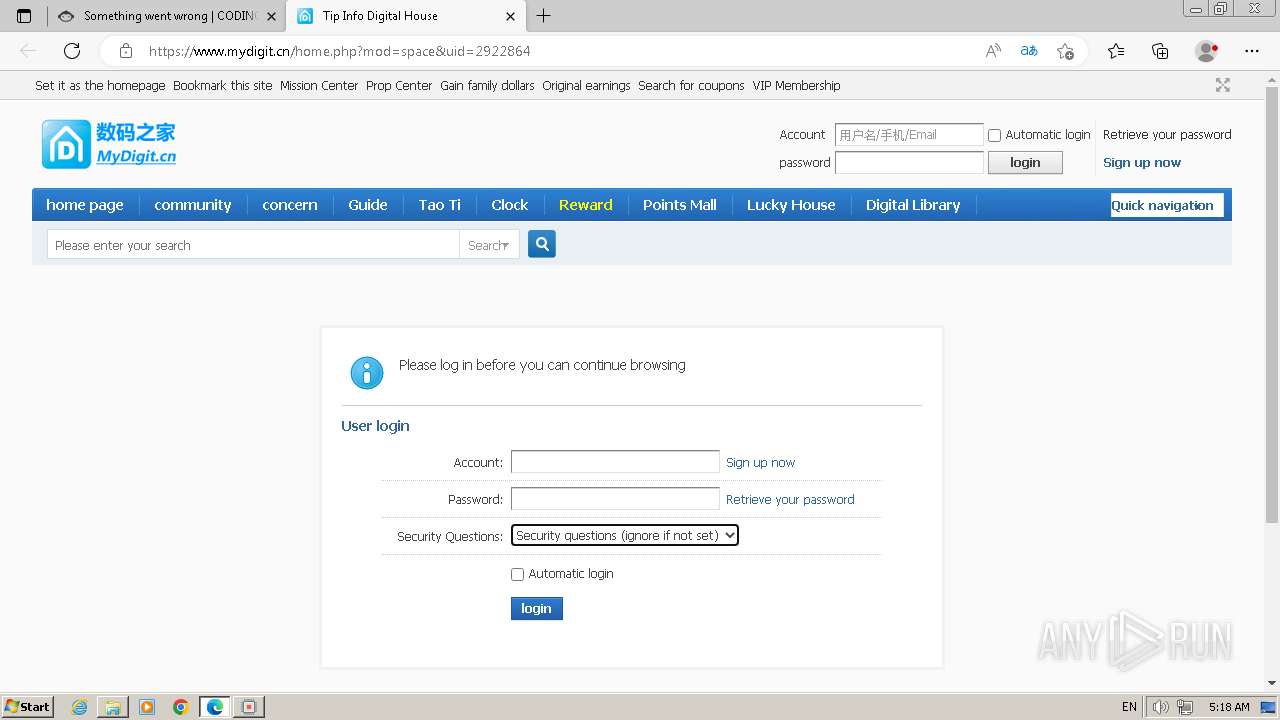Toggle the widescreen expand icon

pyautogui.click(x=1223, y=85)
